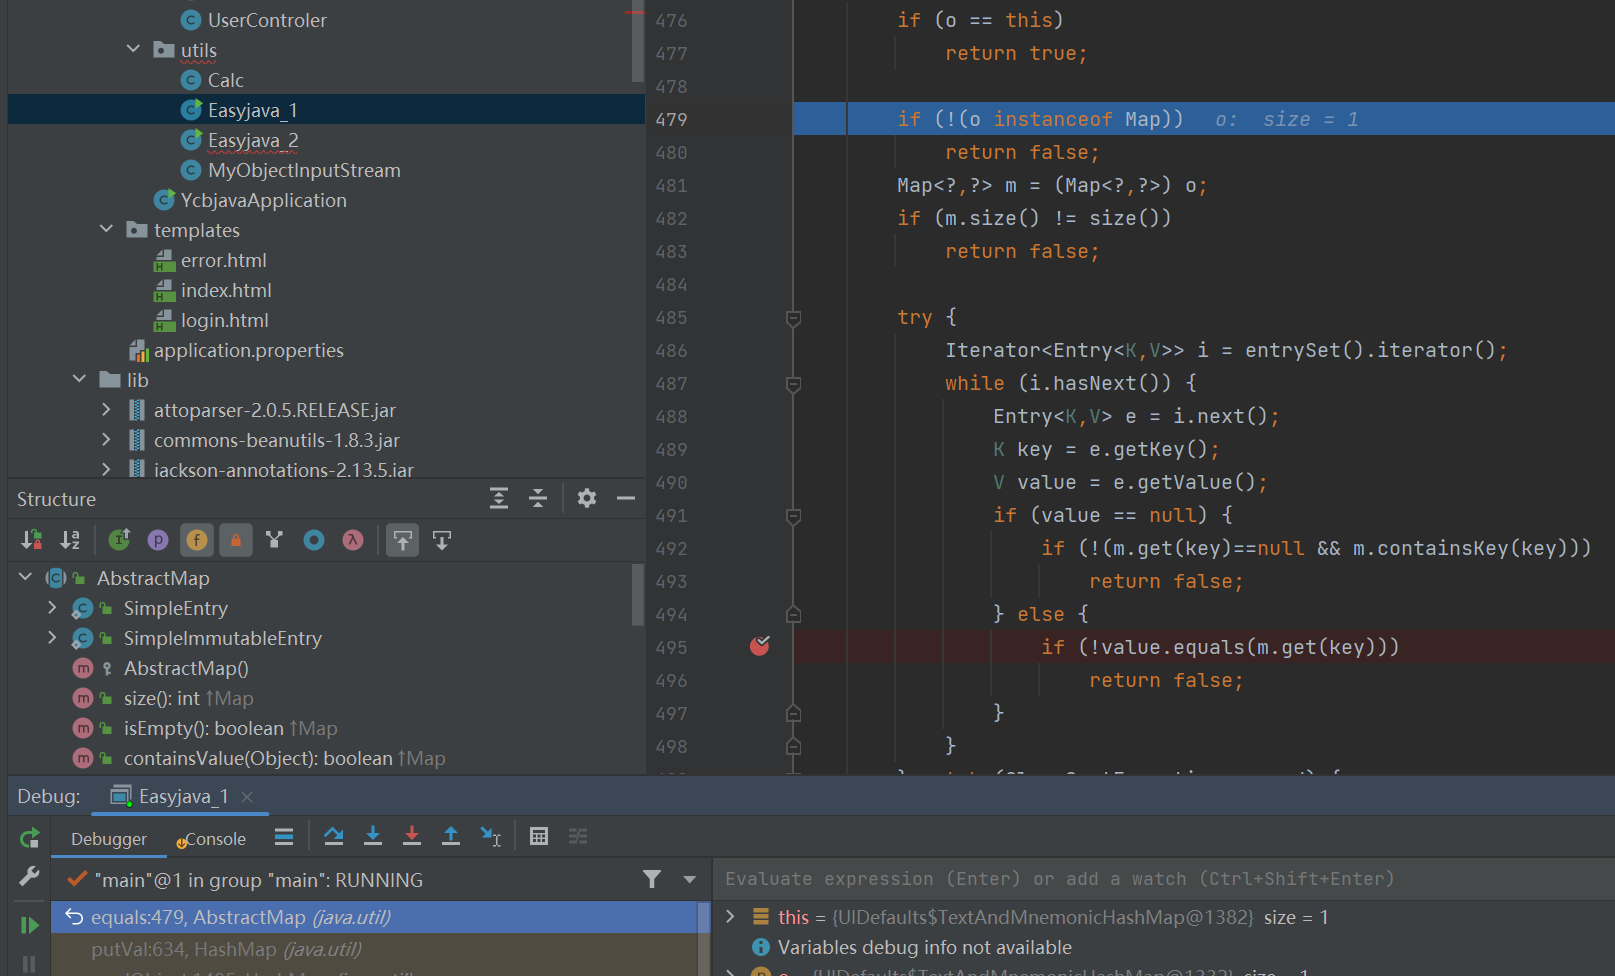The width and height of the screenshot is (1615, 976).
Task: Click the frames filter funnel icon
Action: (x=652, y=879)
